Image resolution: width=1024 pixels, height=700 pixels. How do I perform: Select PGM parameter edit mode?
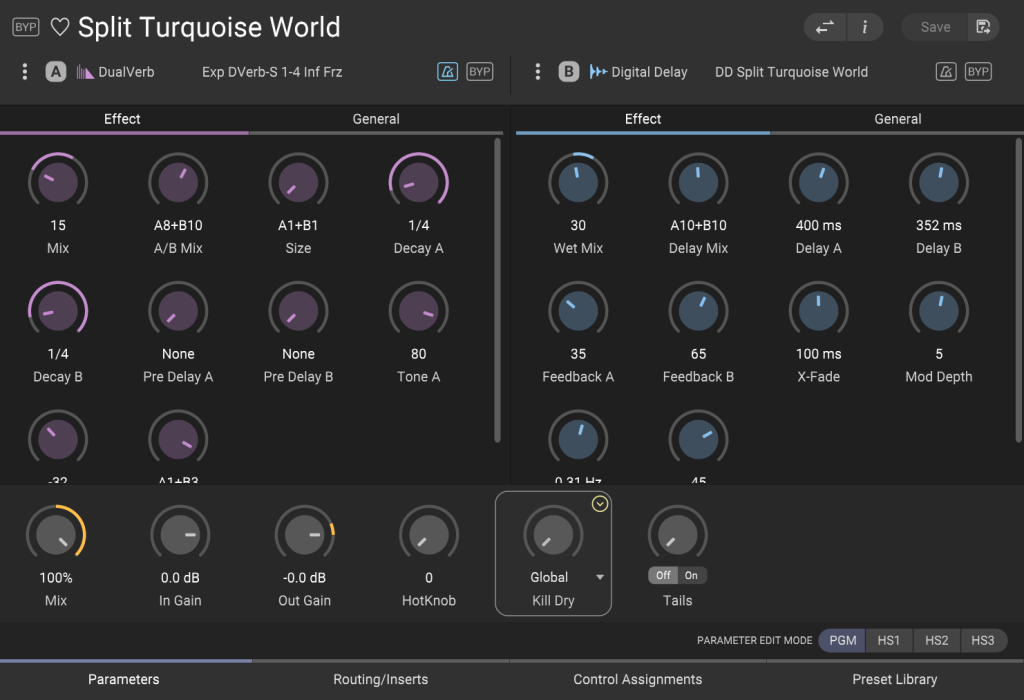(x=842, y=641)
